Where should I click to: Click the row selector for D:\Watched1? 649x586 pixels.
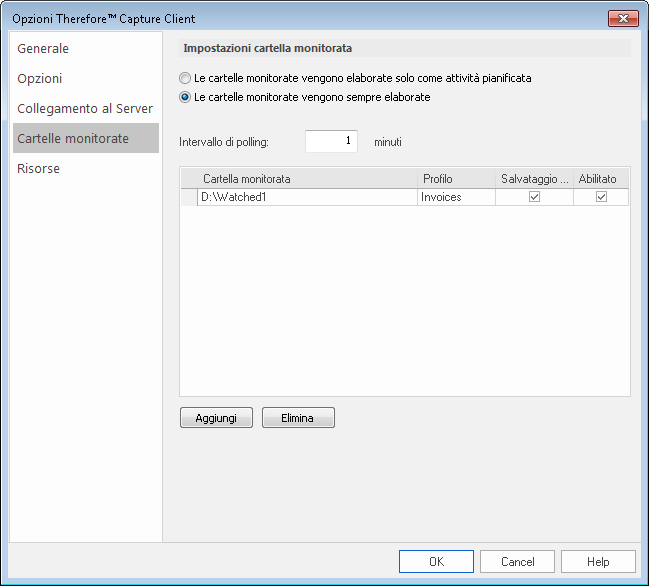click(x=189, y=197)
